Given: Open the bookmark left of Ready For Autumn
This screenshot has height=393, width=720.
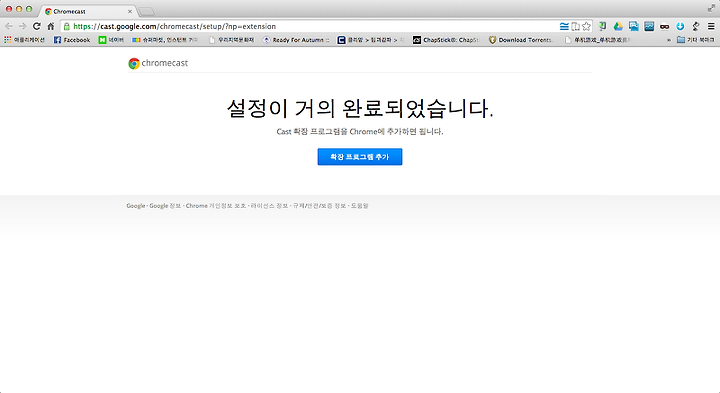Looking at the screenshot, I should click(231, 40).
